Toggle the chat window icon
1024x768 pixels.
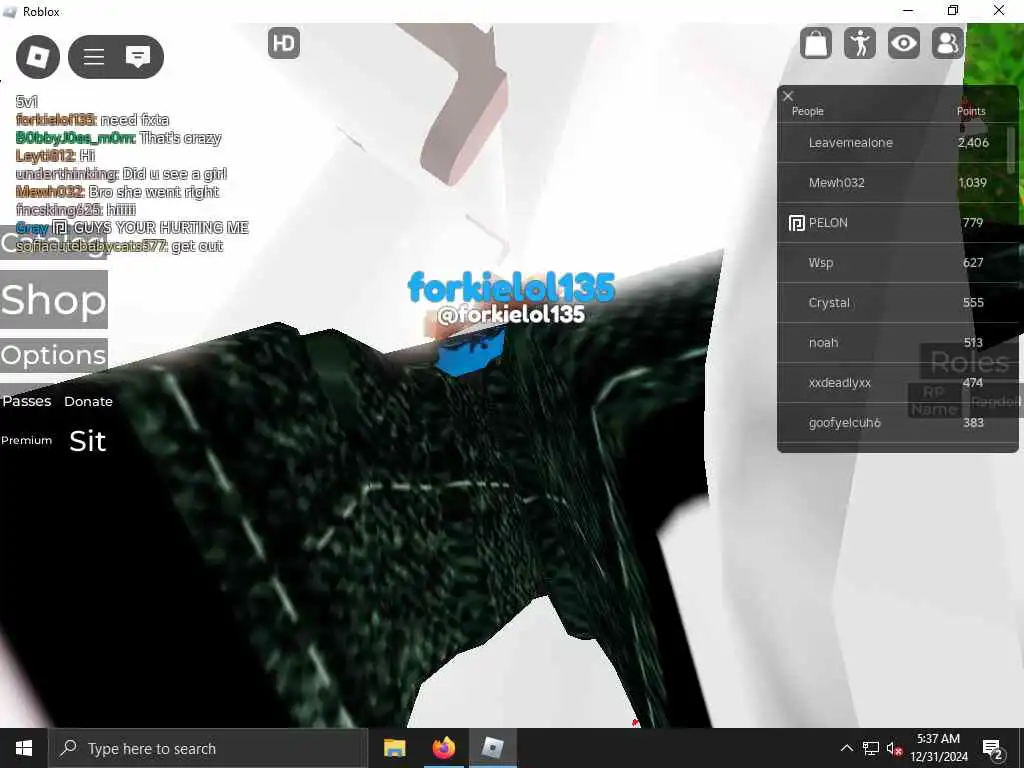[x=138, y=57]
